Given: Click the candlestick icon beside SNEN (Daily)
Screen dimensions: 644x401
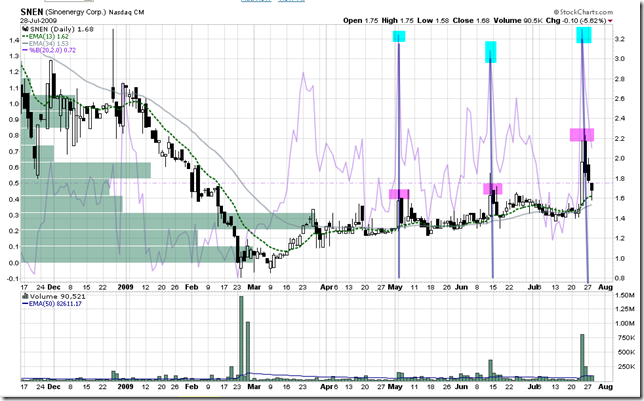Looking at the screenshot, I should (25, 29).
